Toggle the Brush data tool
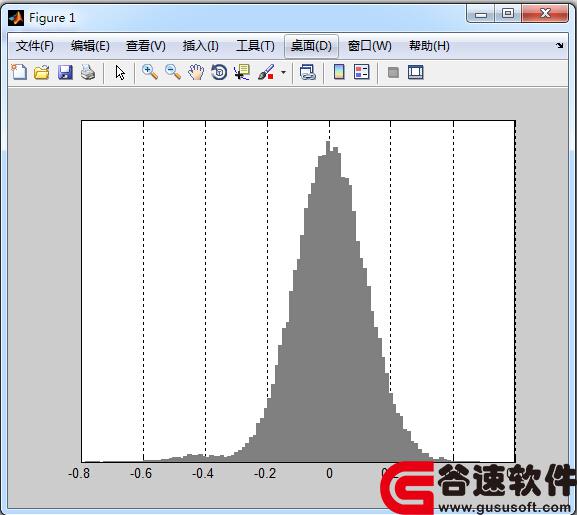577x515 pixels. [x=266, y=72]
